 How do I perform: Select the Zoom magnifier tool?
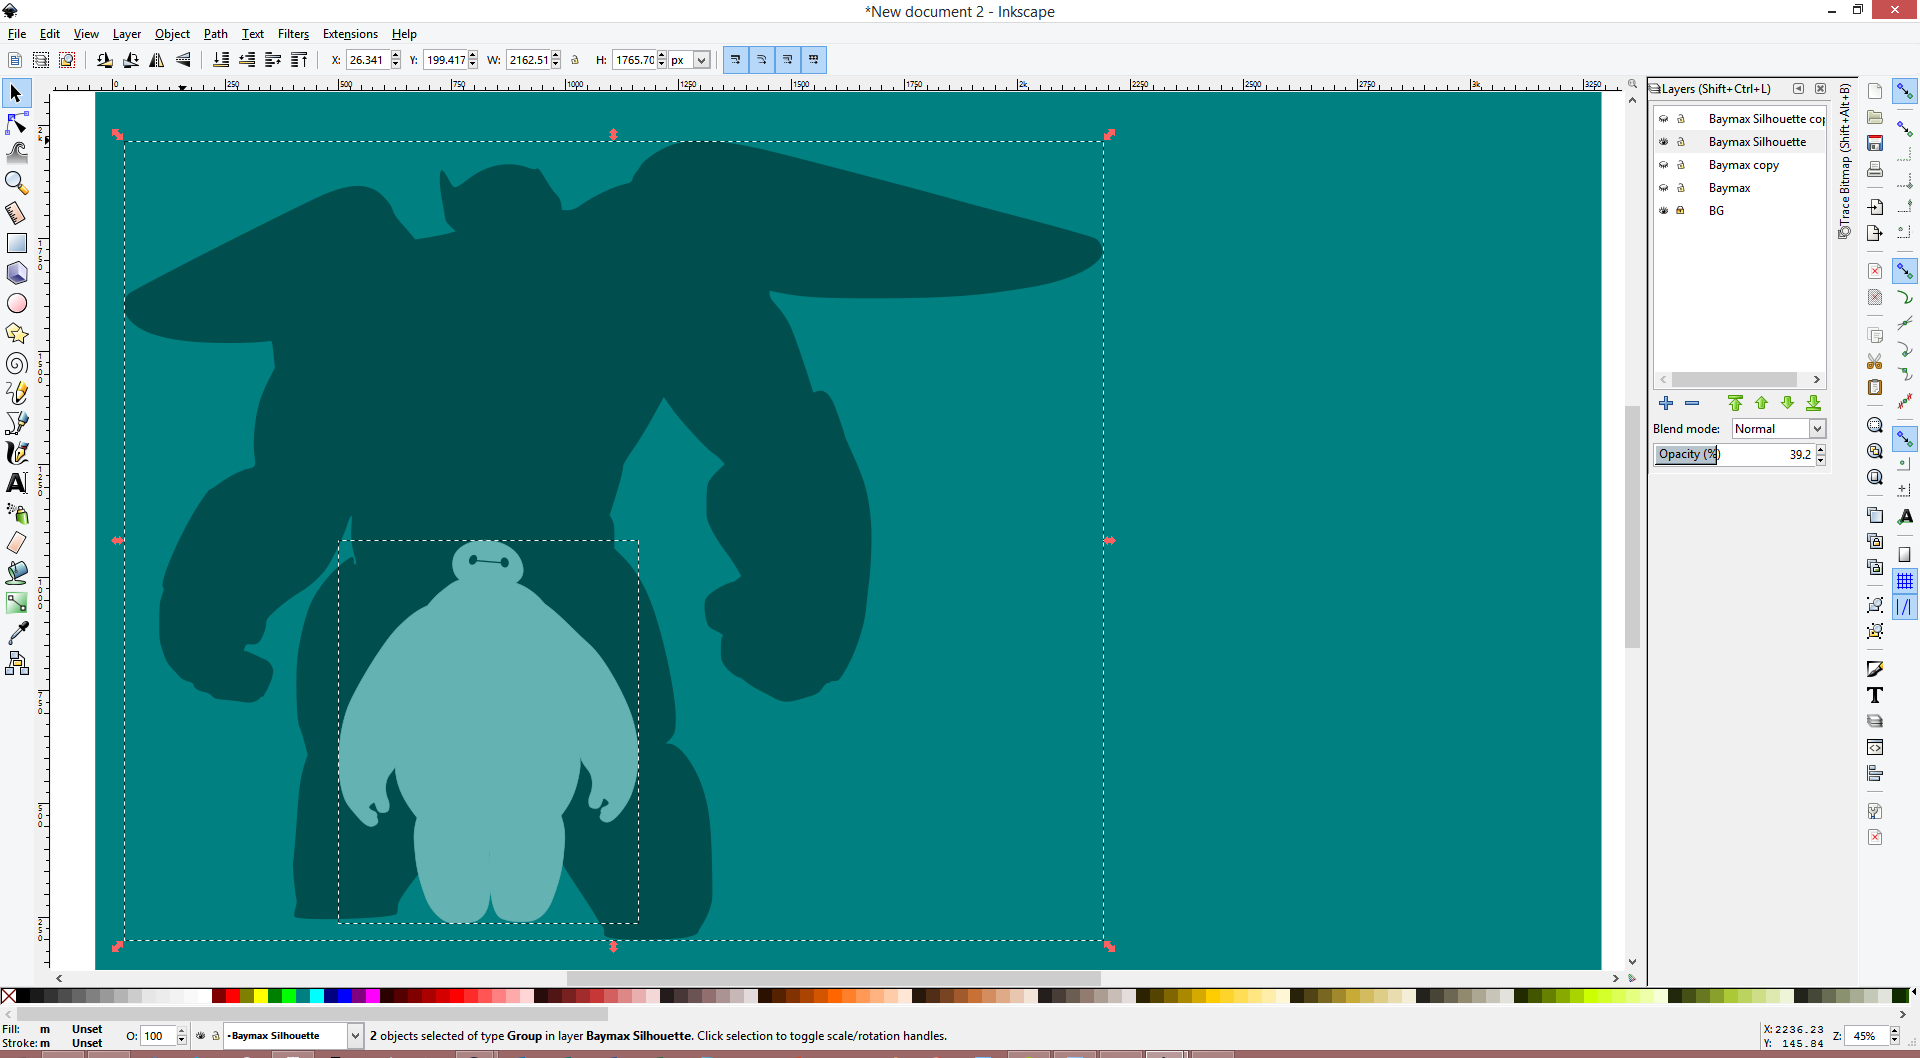pos(16,183)
